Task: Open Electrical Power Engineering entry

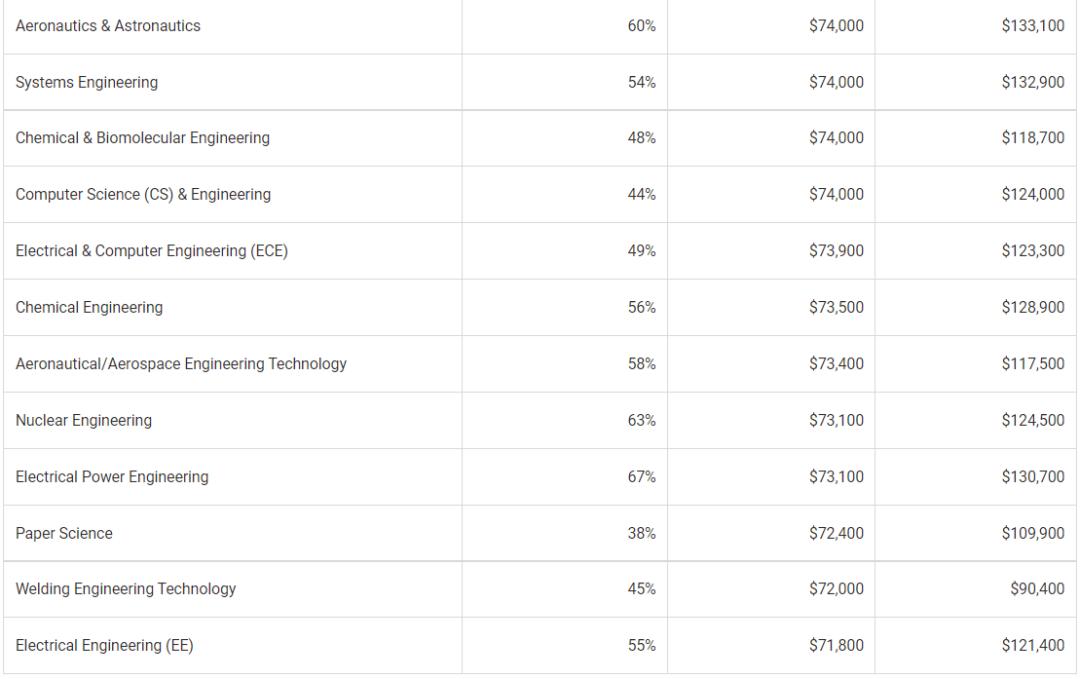Action: click(x=112, y=477)
